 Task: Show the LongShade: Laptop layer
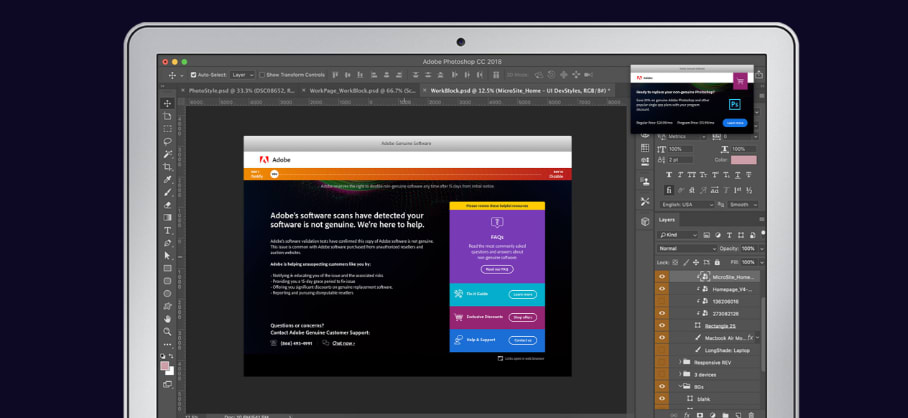(662, 350)
